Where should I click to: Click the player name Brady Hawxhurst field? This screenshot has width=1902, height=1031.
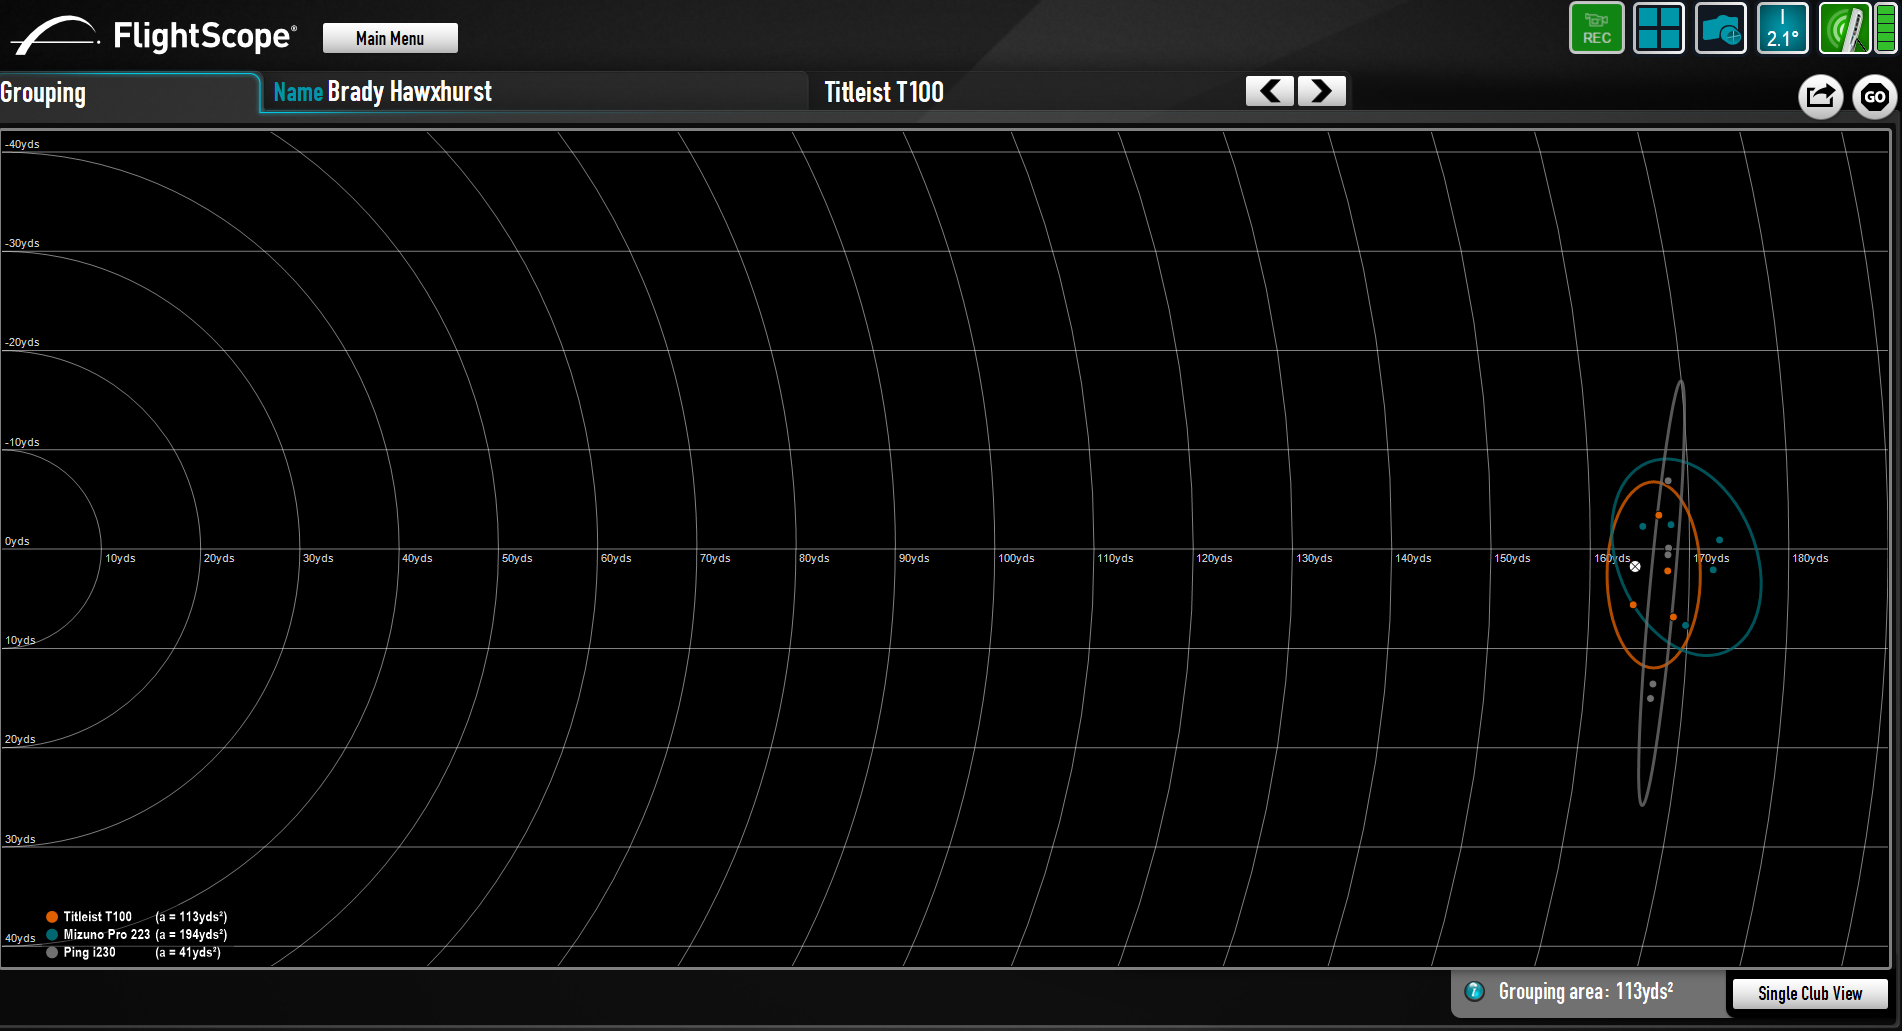(534, 92)
